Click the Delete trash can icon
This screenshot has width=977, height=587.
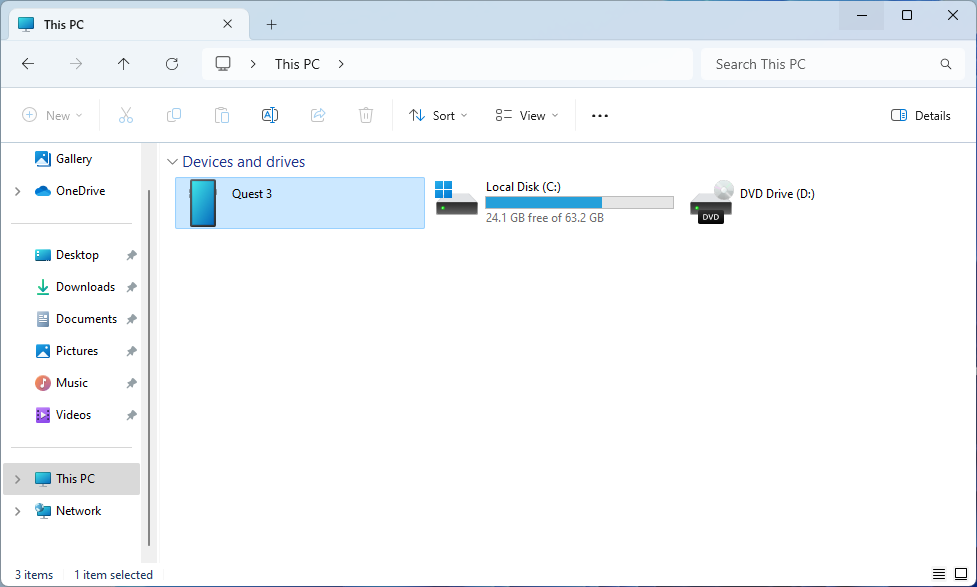(x=366, y=116)
